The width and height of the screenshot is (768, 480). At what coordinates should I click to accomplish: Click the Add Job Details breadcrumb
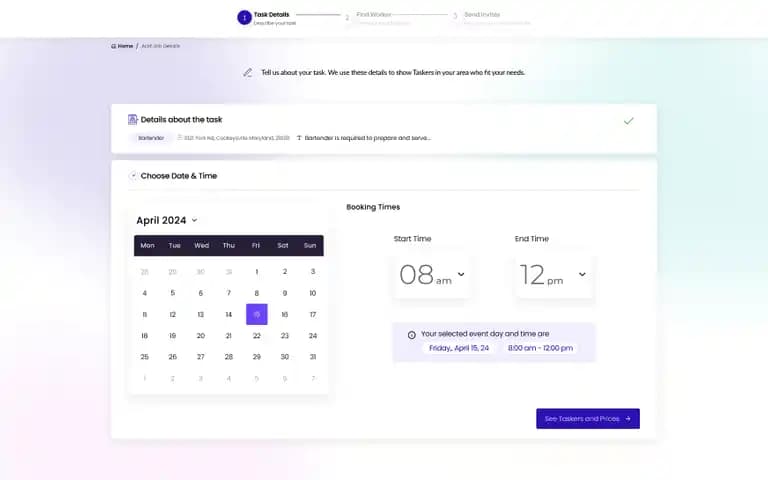pyautogui.click(x=161, y=46)
